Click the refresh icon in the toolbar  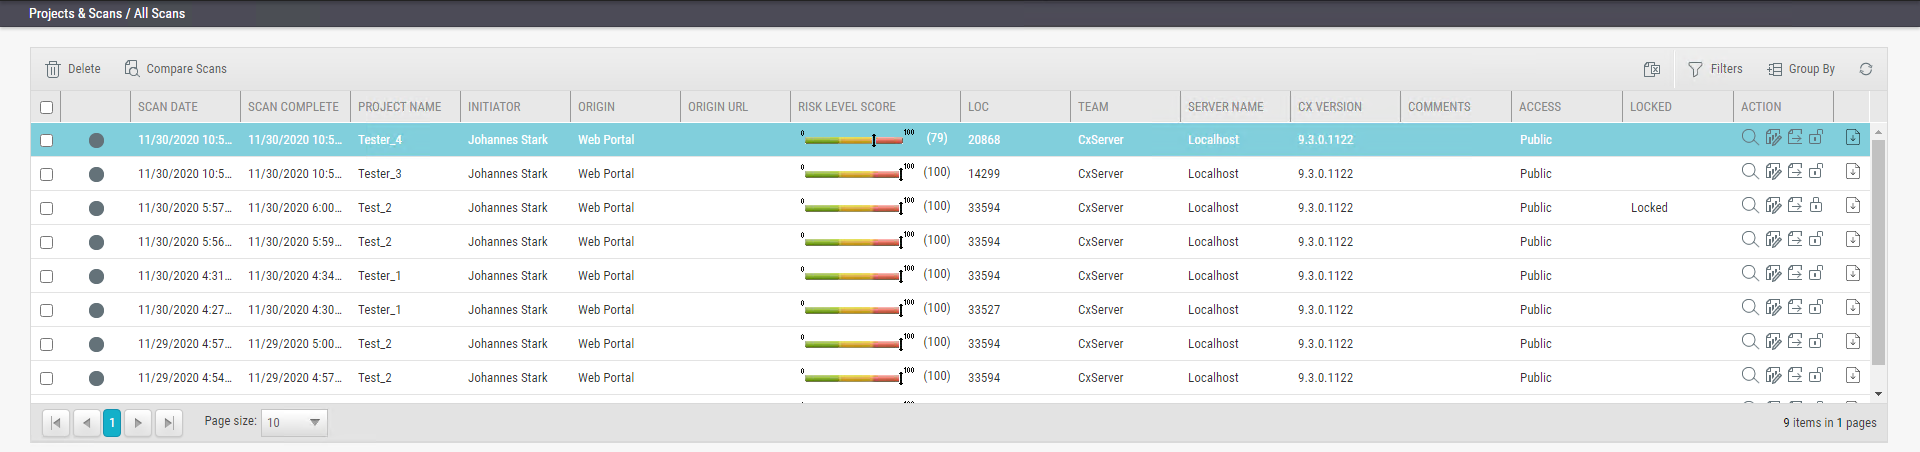1865,69
